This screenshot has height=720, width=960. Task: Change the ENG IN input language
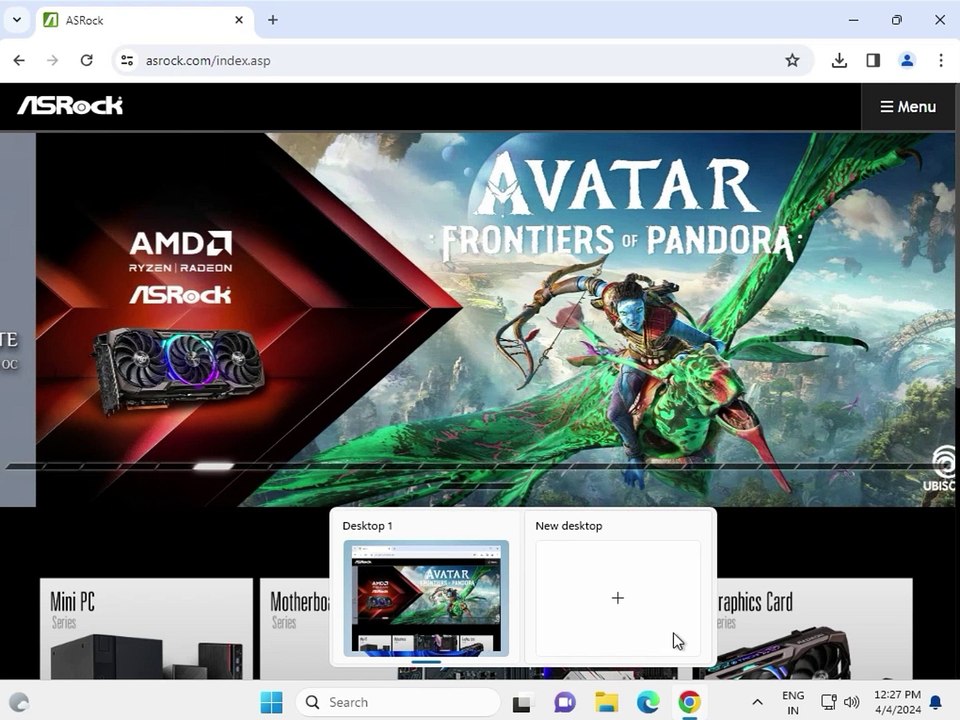(x=793, y=702)
